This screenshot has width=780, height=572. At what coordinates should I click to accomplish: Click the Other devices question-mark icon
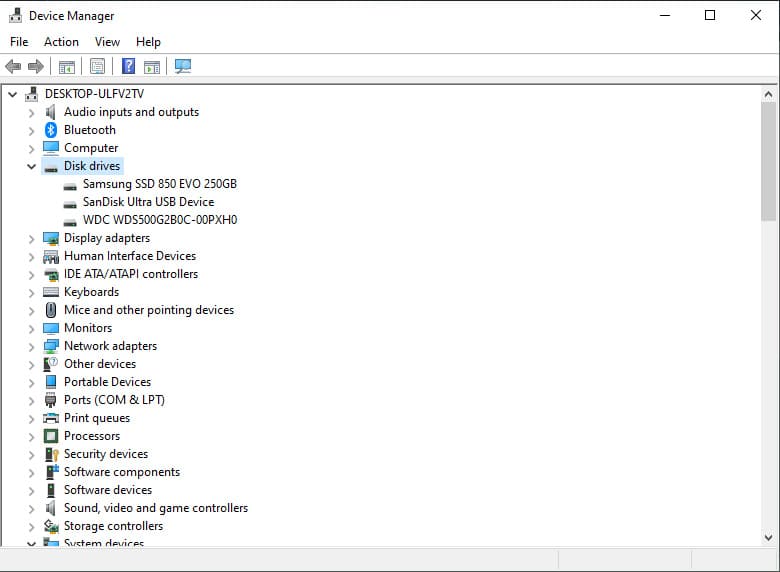(50, 364)
